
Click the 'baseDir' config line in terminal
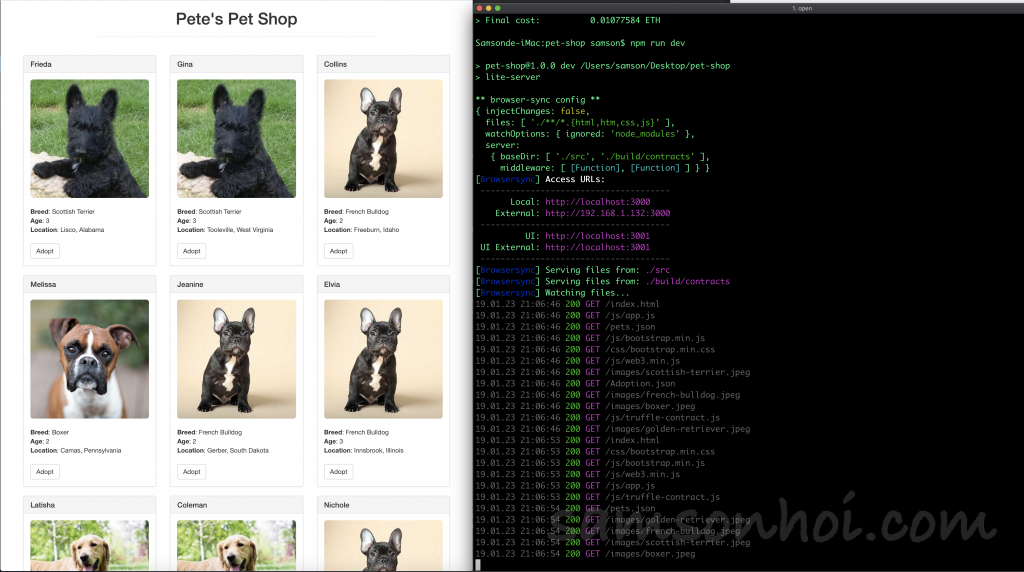[600, 156]
